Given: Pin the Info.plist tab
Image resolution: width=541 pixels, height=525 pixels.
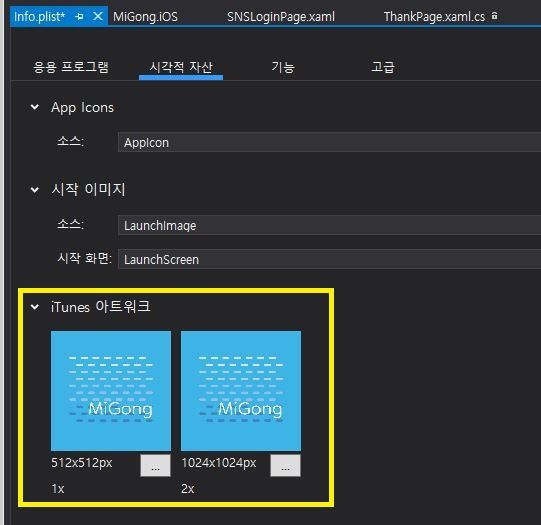Looking at the screenshot, I should (x=79, y=16).
